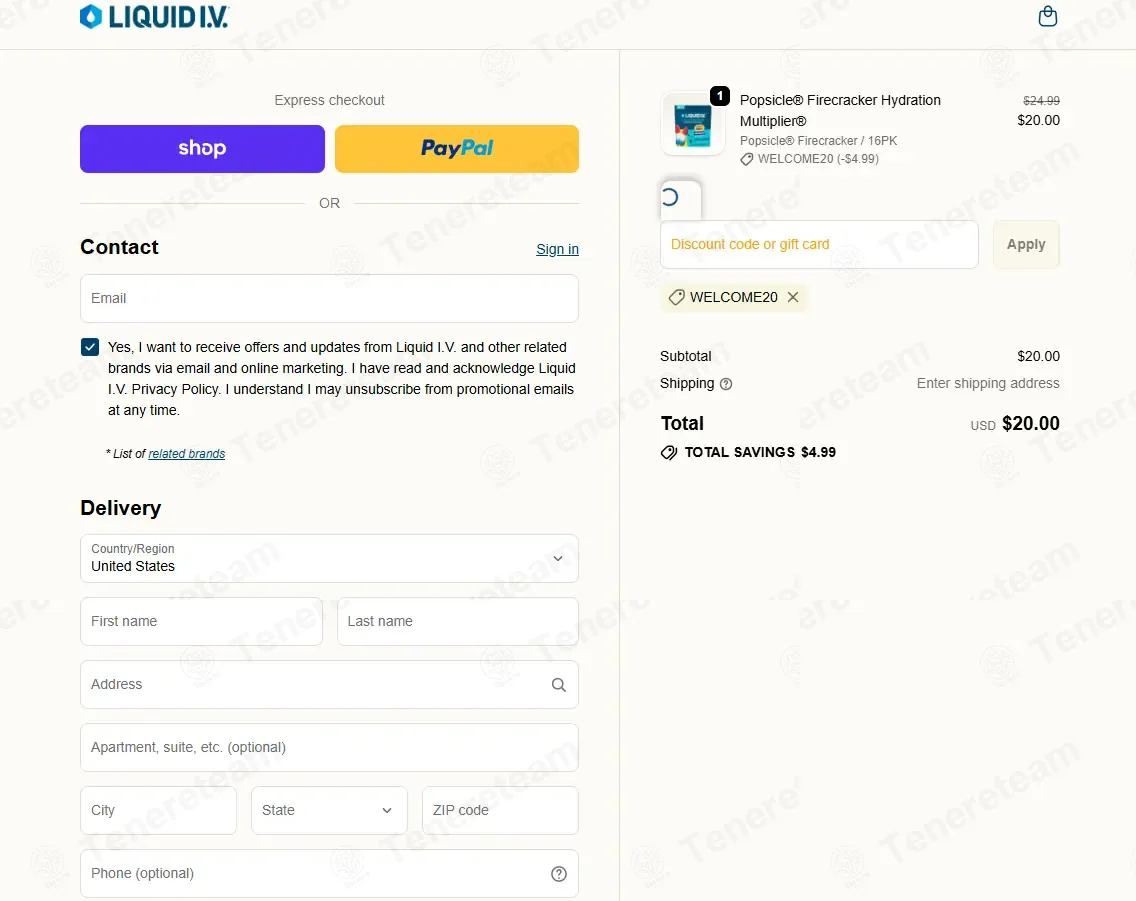The image size is (1136, 901).
Task: Click the Address input field
Action: click(x=329, y=684)
